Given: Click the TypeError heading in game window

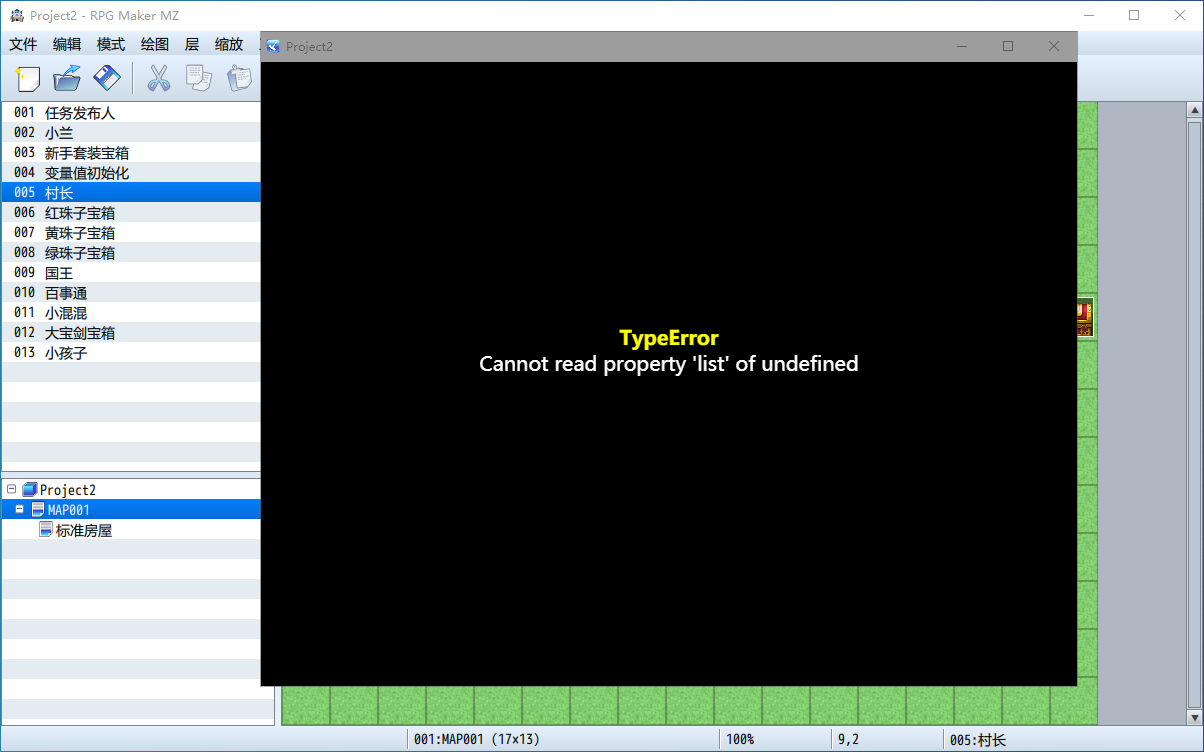Looking at the screenshot, I should [669, 338].
